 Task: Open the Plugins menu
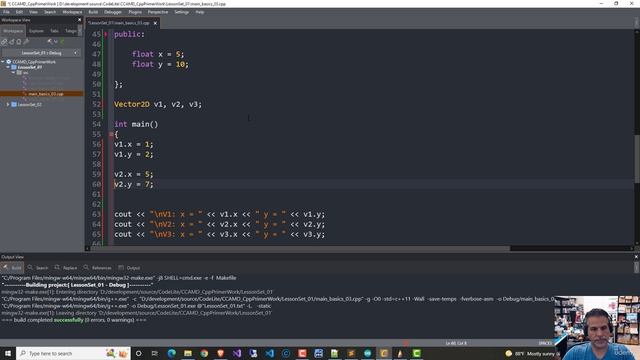[x=135, y=12]
